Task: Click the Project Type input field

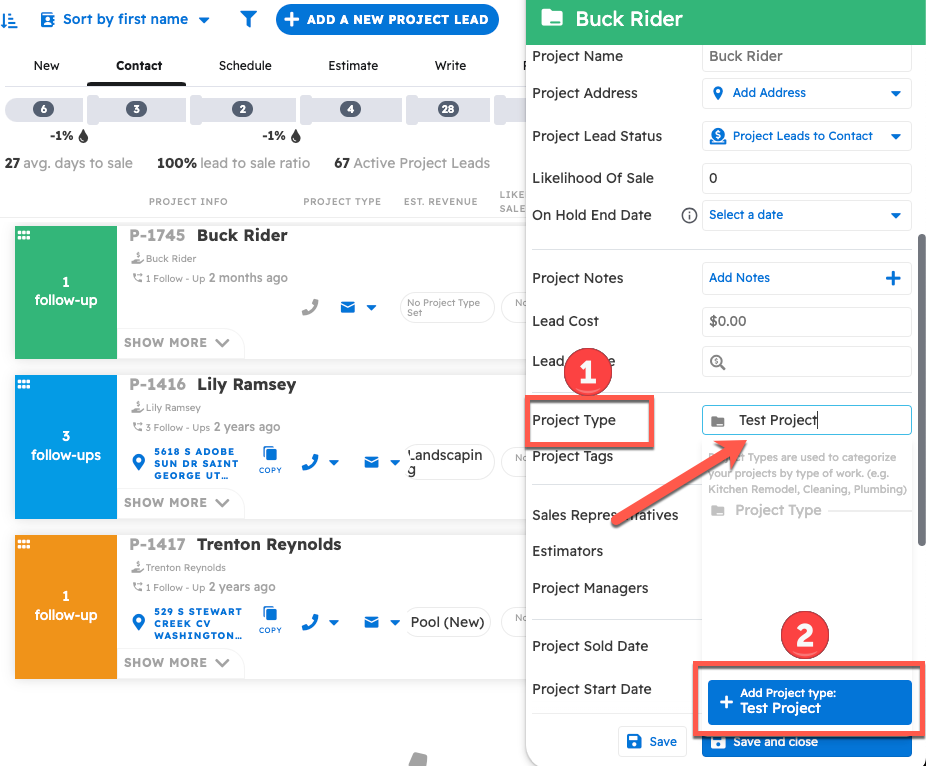Action: point(818,420)
